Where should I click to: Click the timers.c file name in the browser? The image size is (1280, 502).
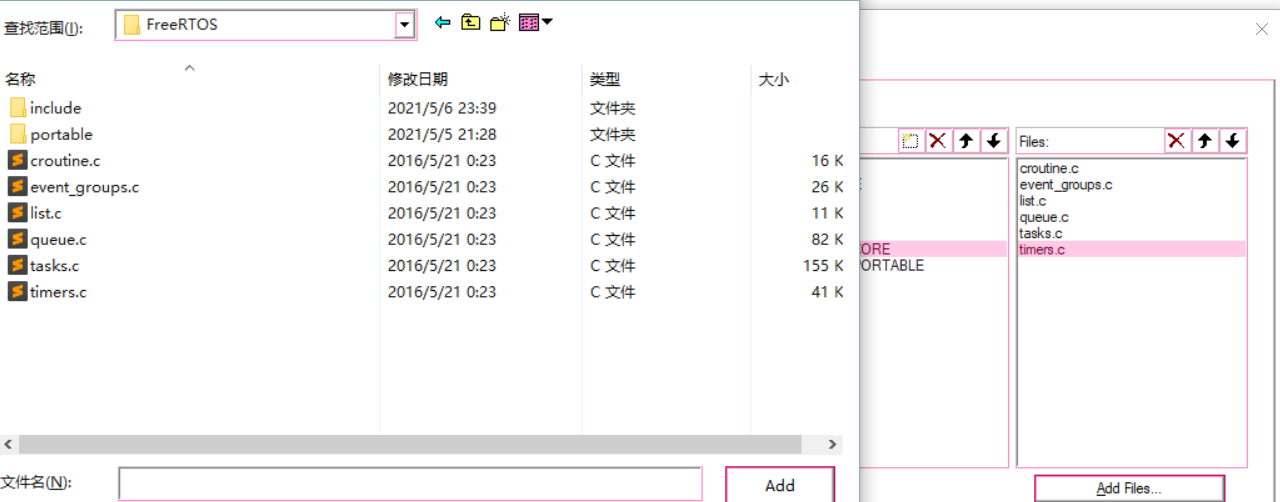pyautogui.click(x=58, y=291)
